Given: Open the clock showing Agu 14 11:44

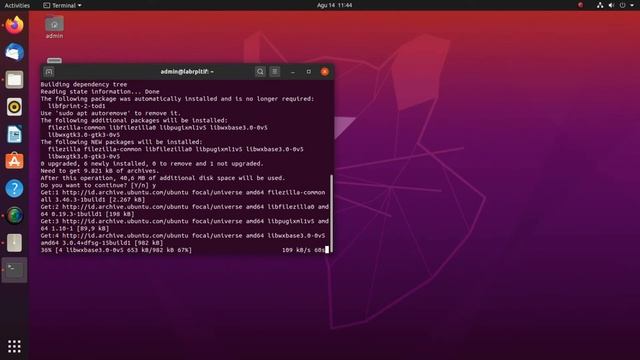Looking at the screenshot, I should [x=334, y=5].
